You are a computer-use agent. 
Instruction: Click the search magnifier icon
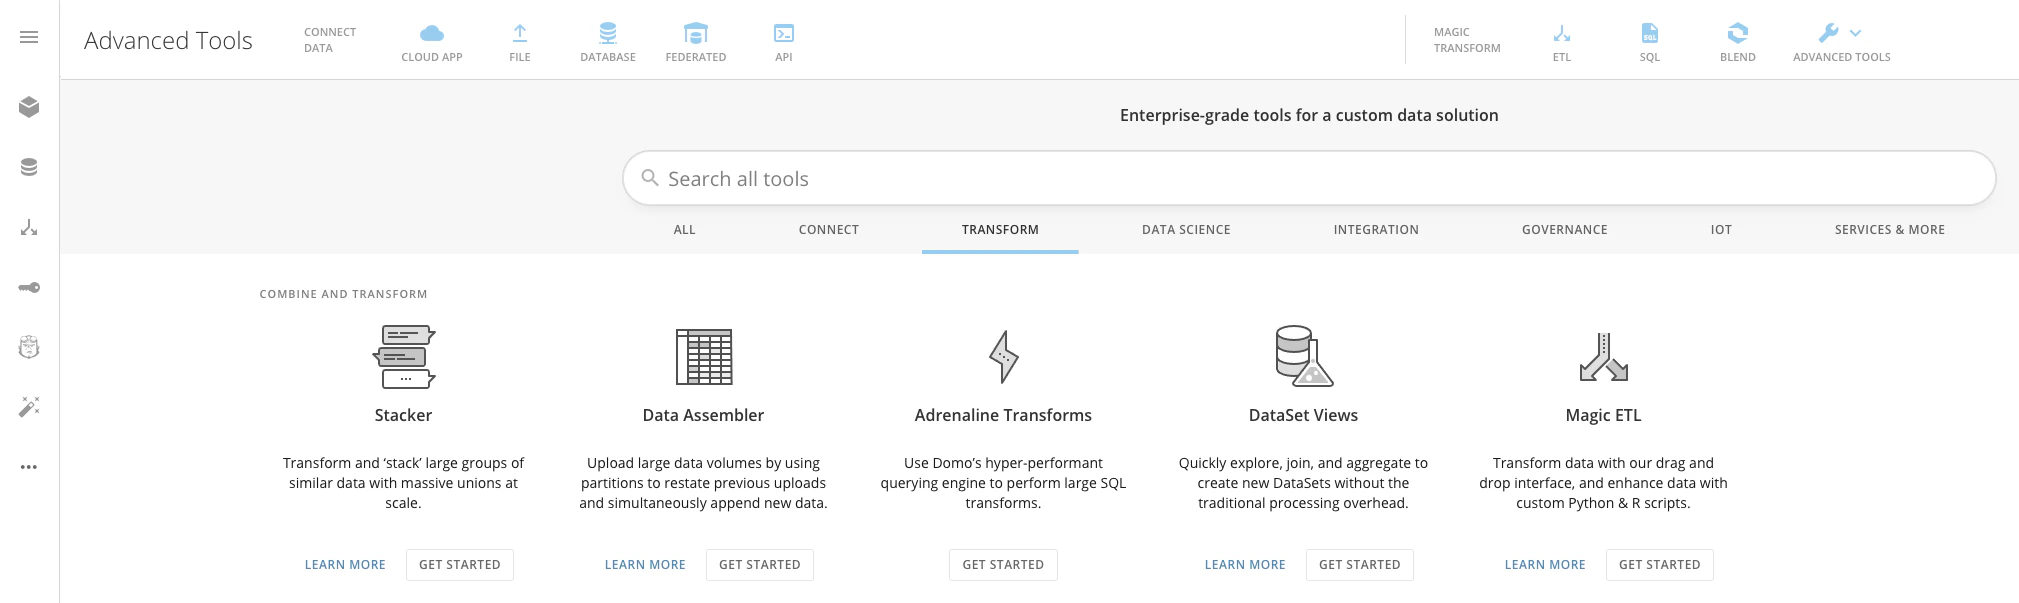pyautogui.click(x=650, y=178)
